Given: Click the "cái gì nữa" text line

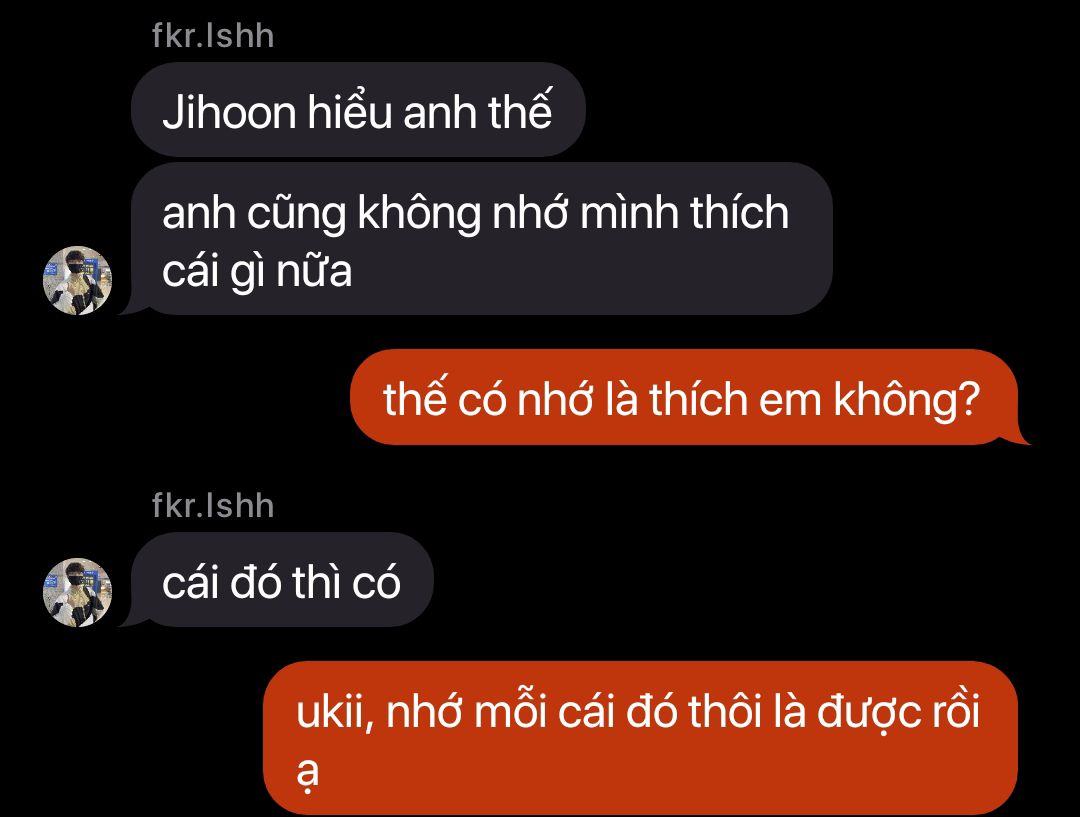Looking at the screenshot, I should click(x=257, y=271).
